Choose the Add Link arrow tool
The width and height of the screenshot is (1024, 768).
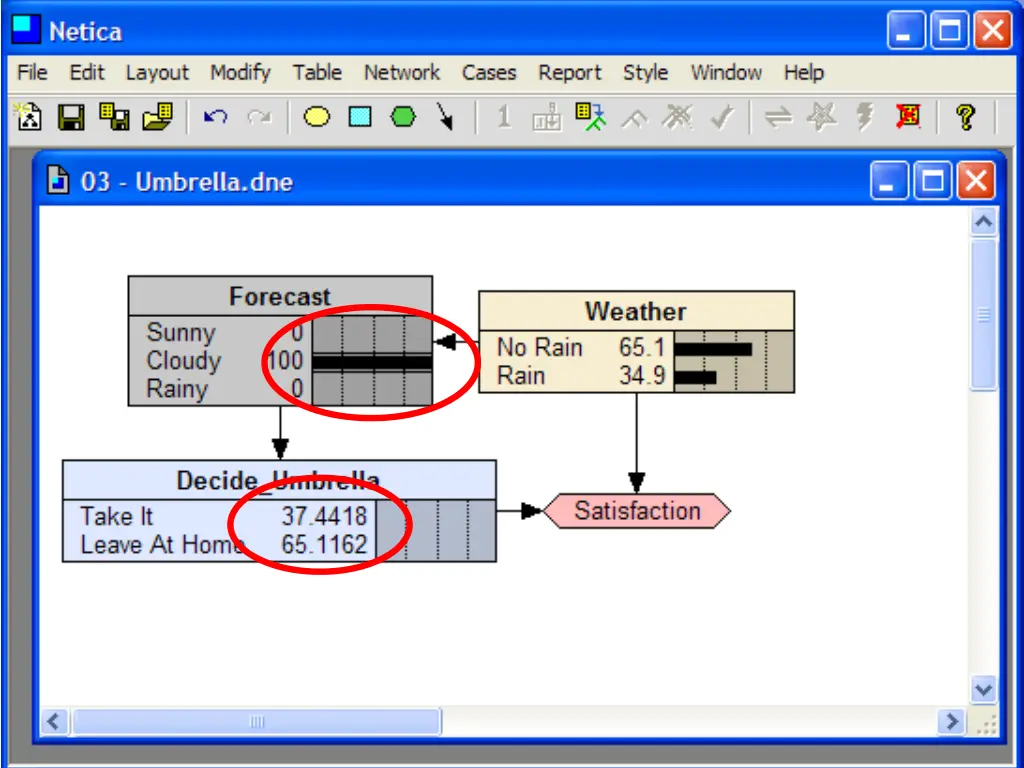click(x=445, y=118)
